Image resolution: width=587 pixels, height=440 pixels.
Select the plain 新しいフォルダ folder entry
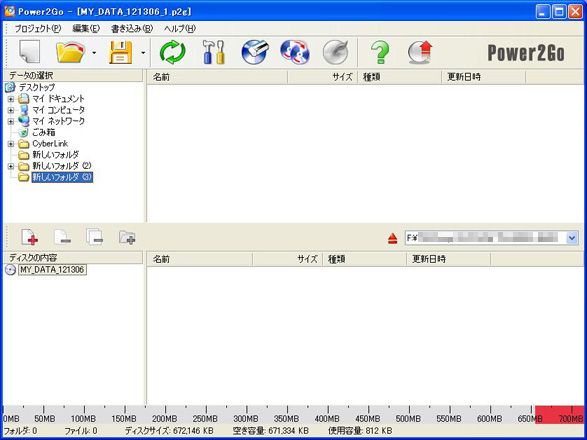click(x=55, y=155)
